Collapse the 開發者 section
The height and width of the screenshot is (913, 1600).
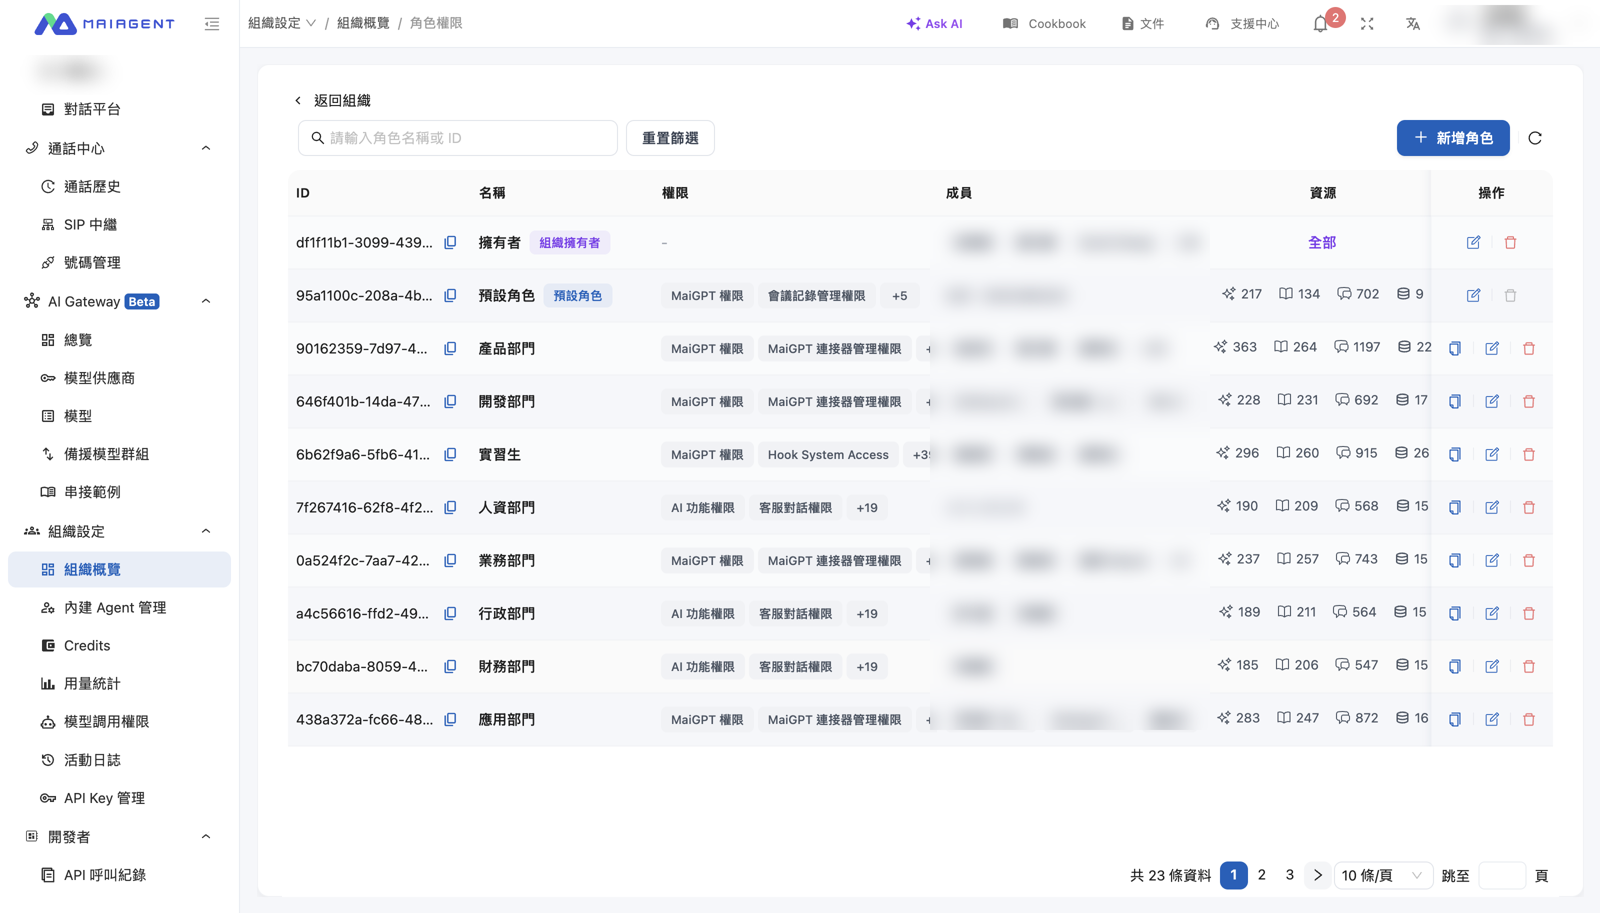pyautogui.click(x=206, y=837)
